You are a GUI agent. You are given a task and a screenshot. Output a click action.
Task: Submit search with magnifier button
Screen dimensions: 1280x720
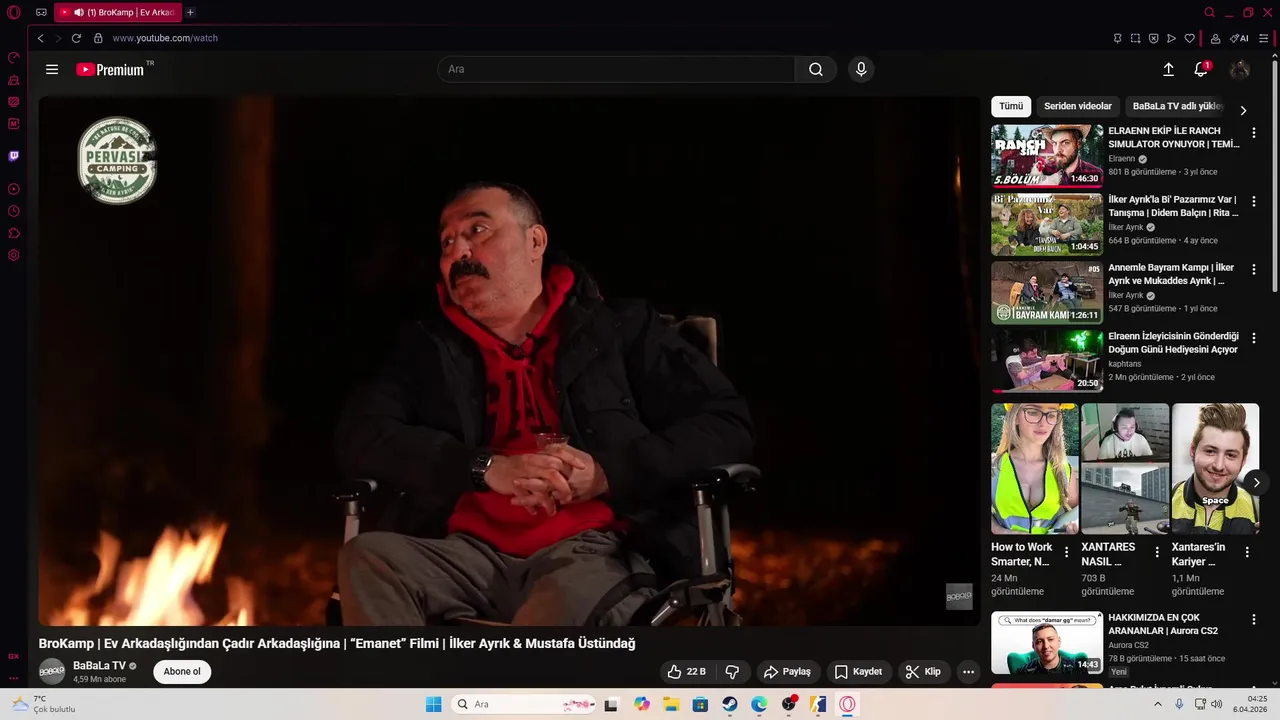[816, 69]
